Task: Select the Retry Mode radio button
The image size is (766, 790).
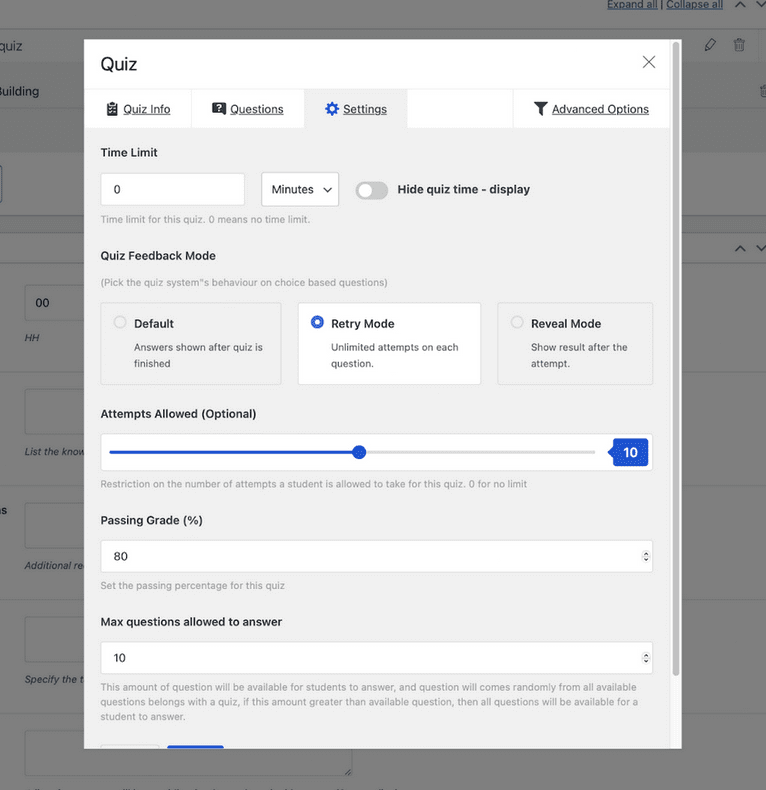Action: (317, 323)
